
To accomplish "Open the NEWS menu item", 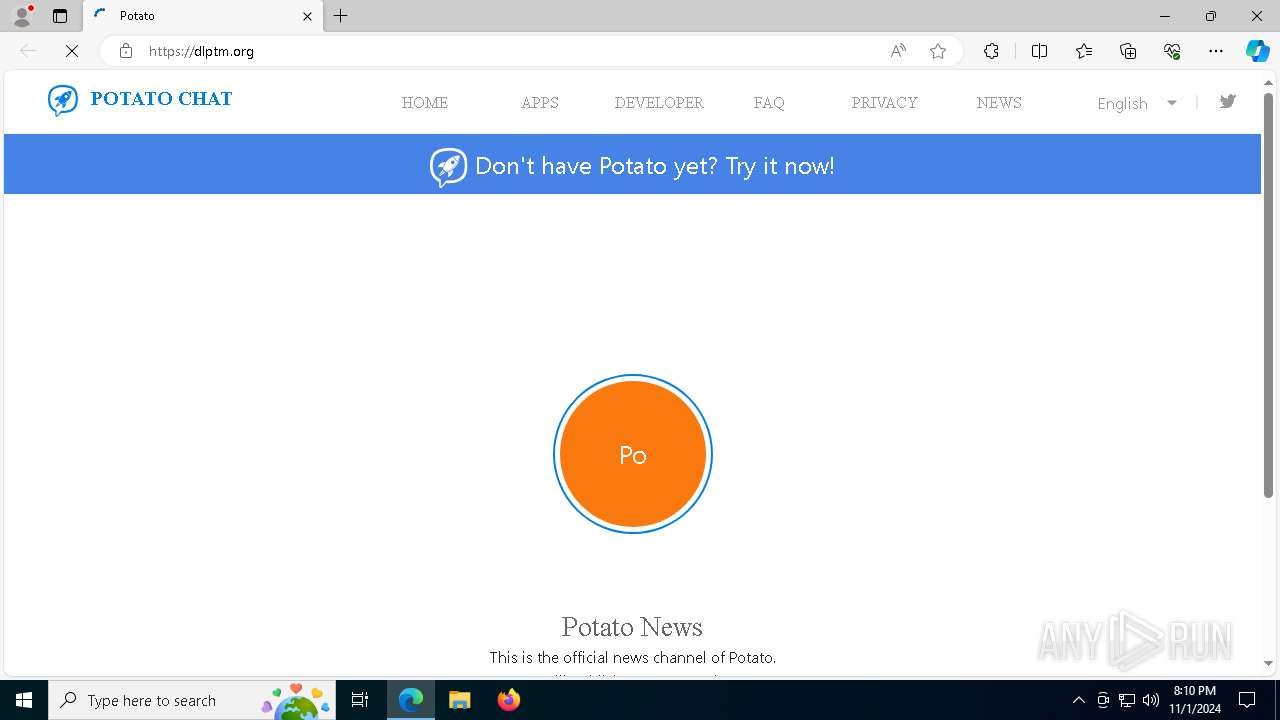I will tap(999, 102).
